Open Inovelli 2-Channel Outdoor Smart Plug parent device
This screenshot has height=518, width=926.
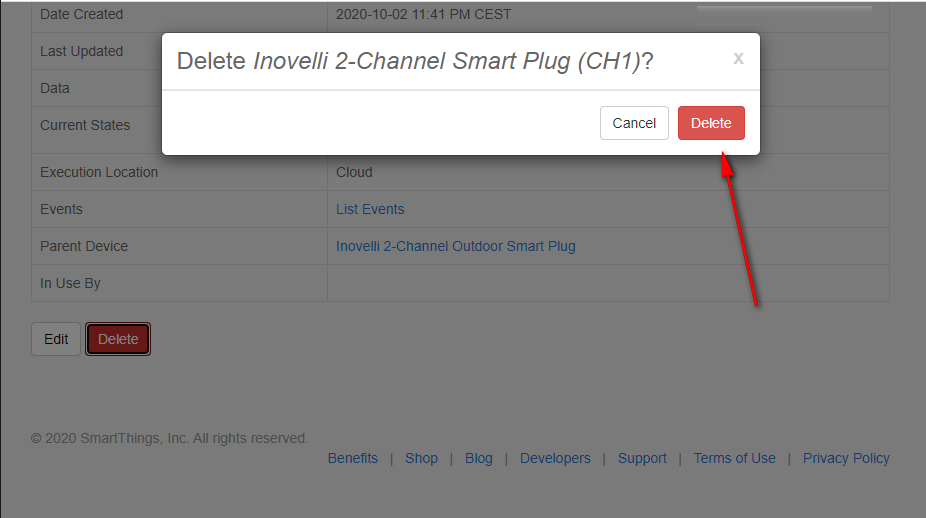tap(456, 246)
